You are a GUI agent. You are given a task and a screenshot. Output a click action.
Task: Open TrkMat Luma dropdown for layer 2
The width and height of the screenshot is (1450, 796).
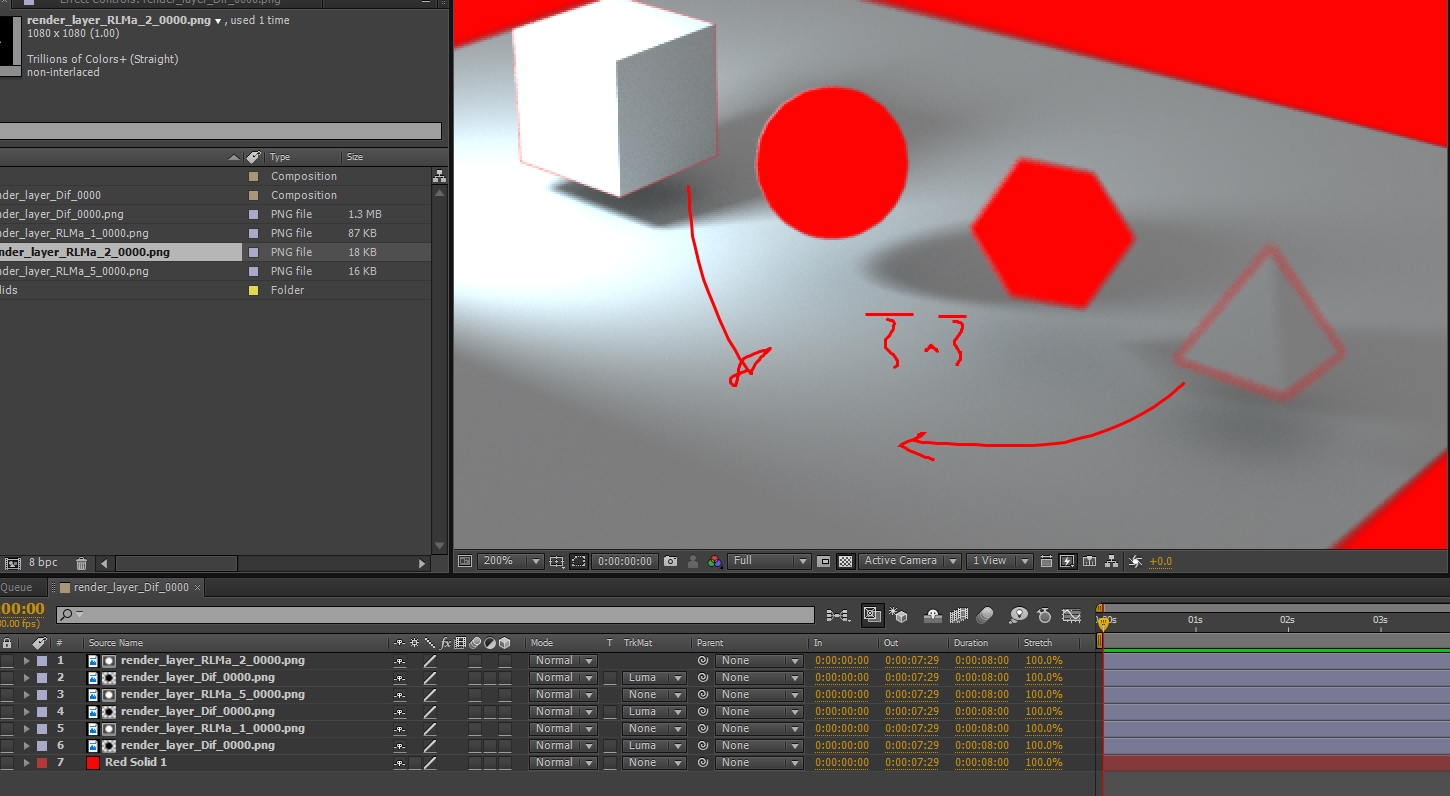pos(654,678)
